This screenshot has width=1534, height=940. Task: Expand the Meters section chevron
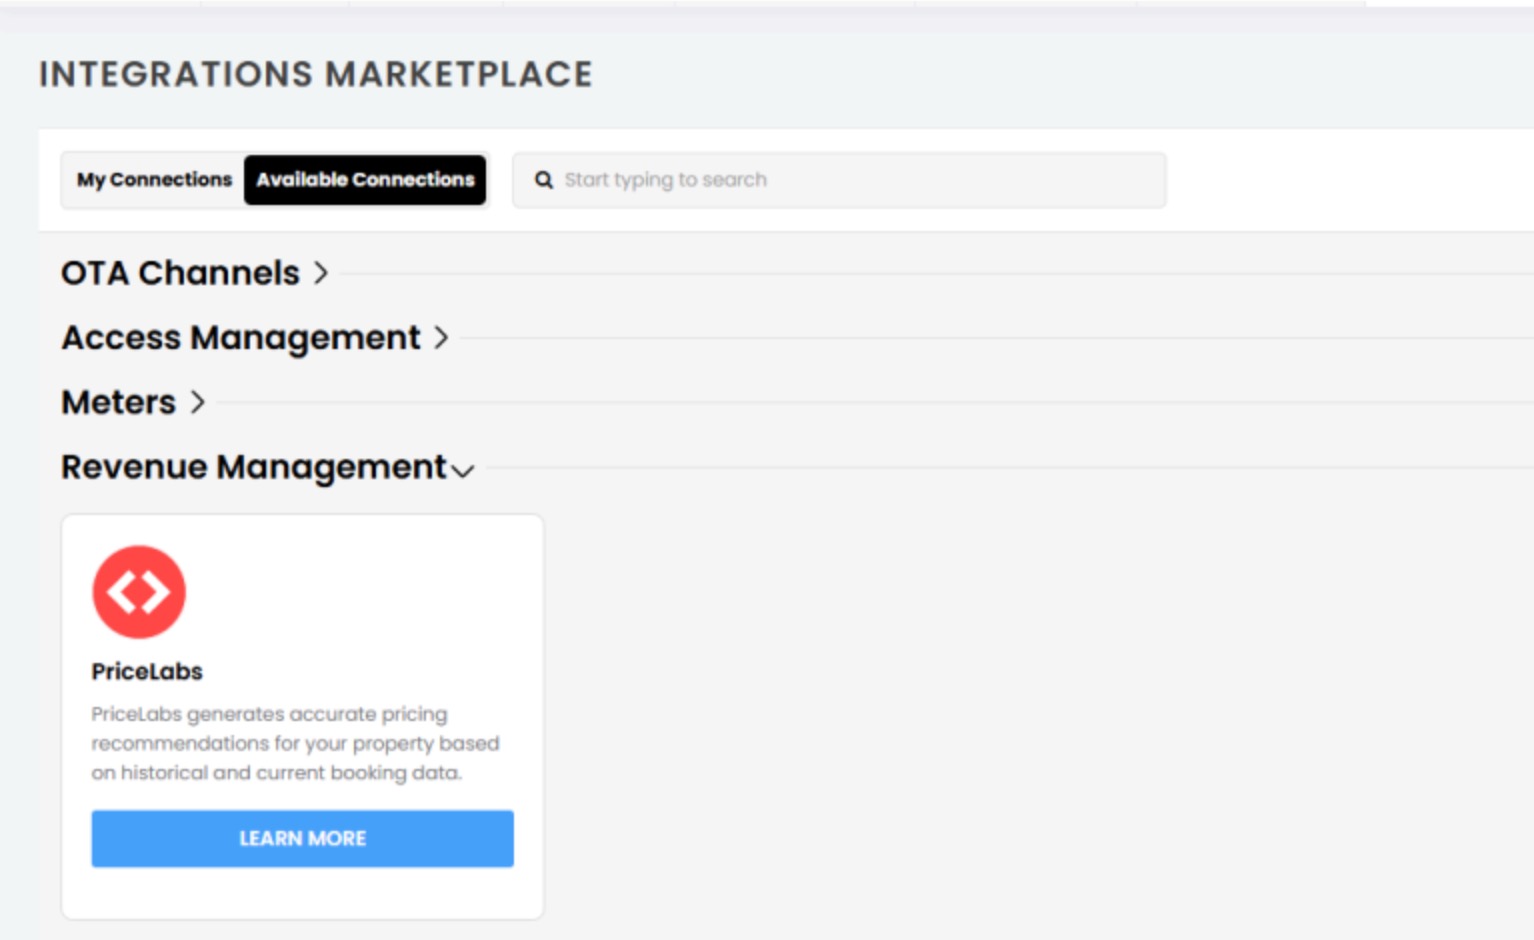tap(198, 402)
